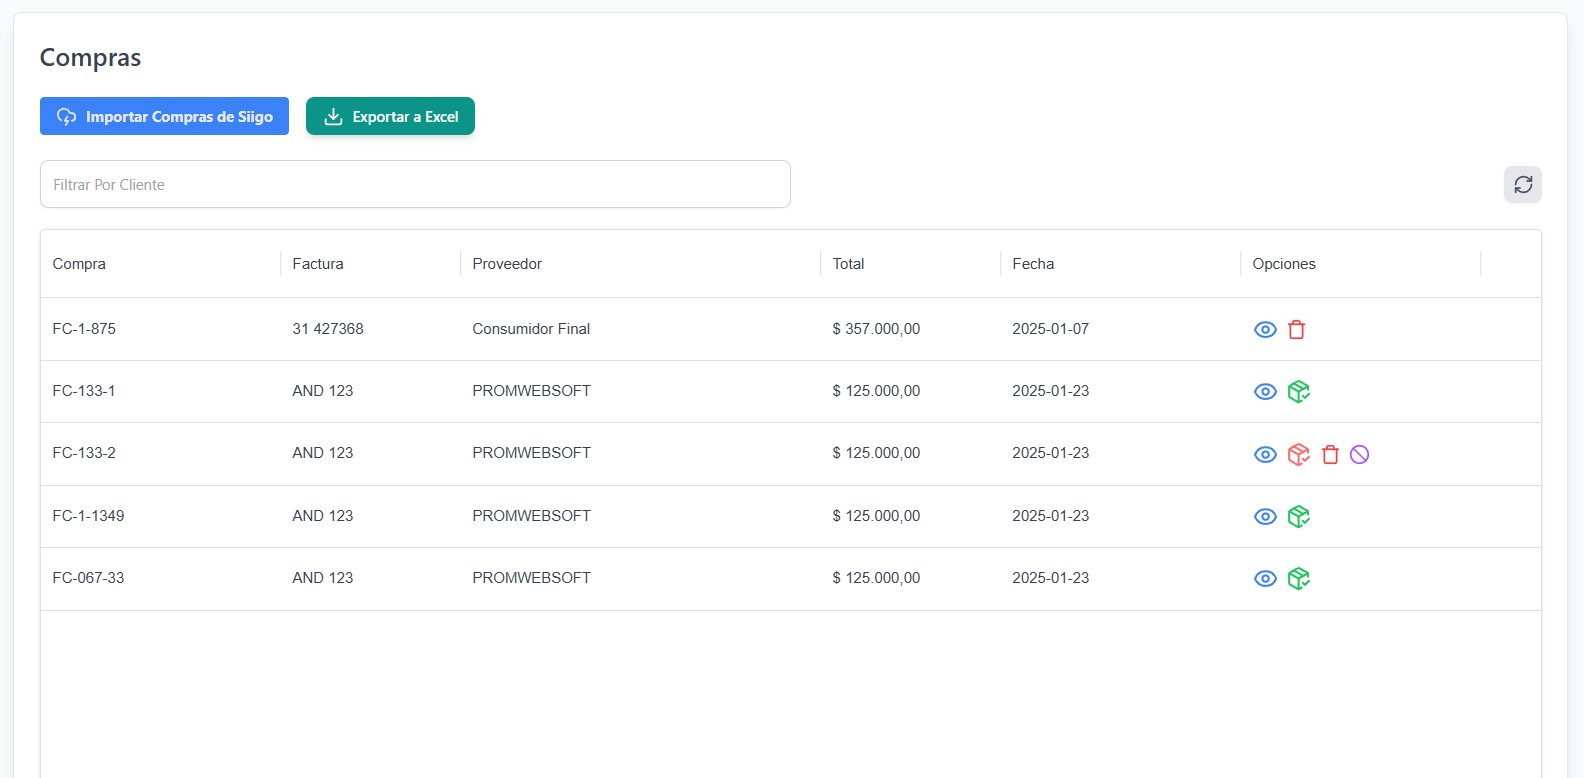View purchase FC-1-1349 eye icon
The image size is (1584, 778).
pyautogui.click(x=1265, y=517)
